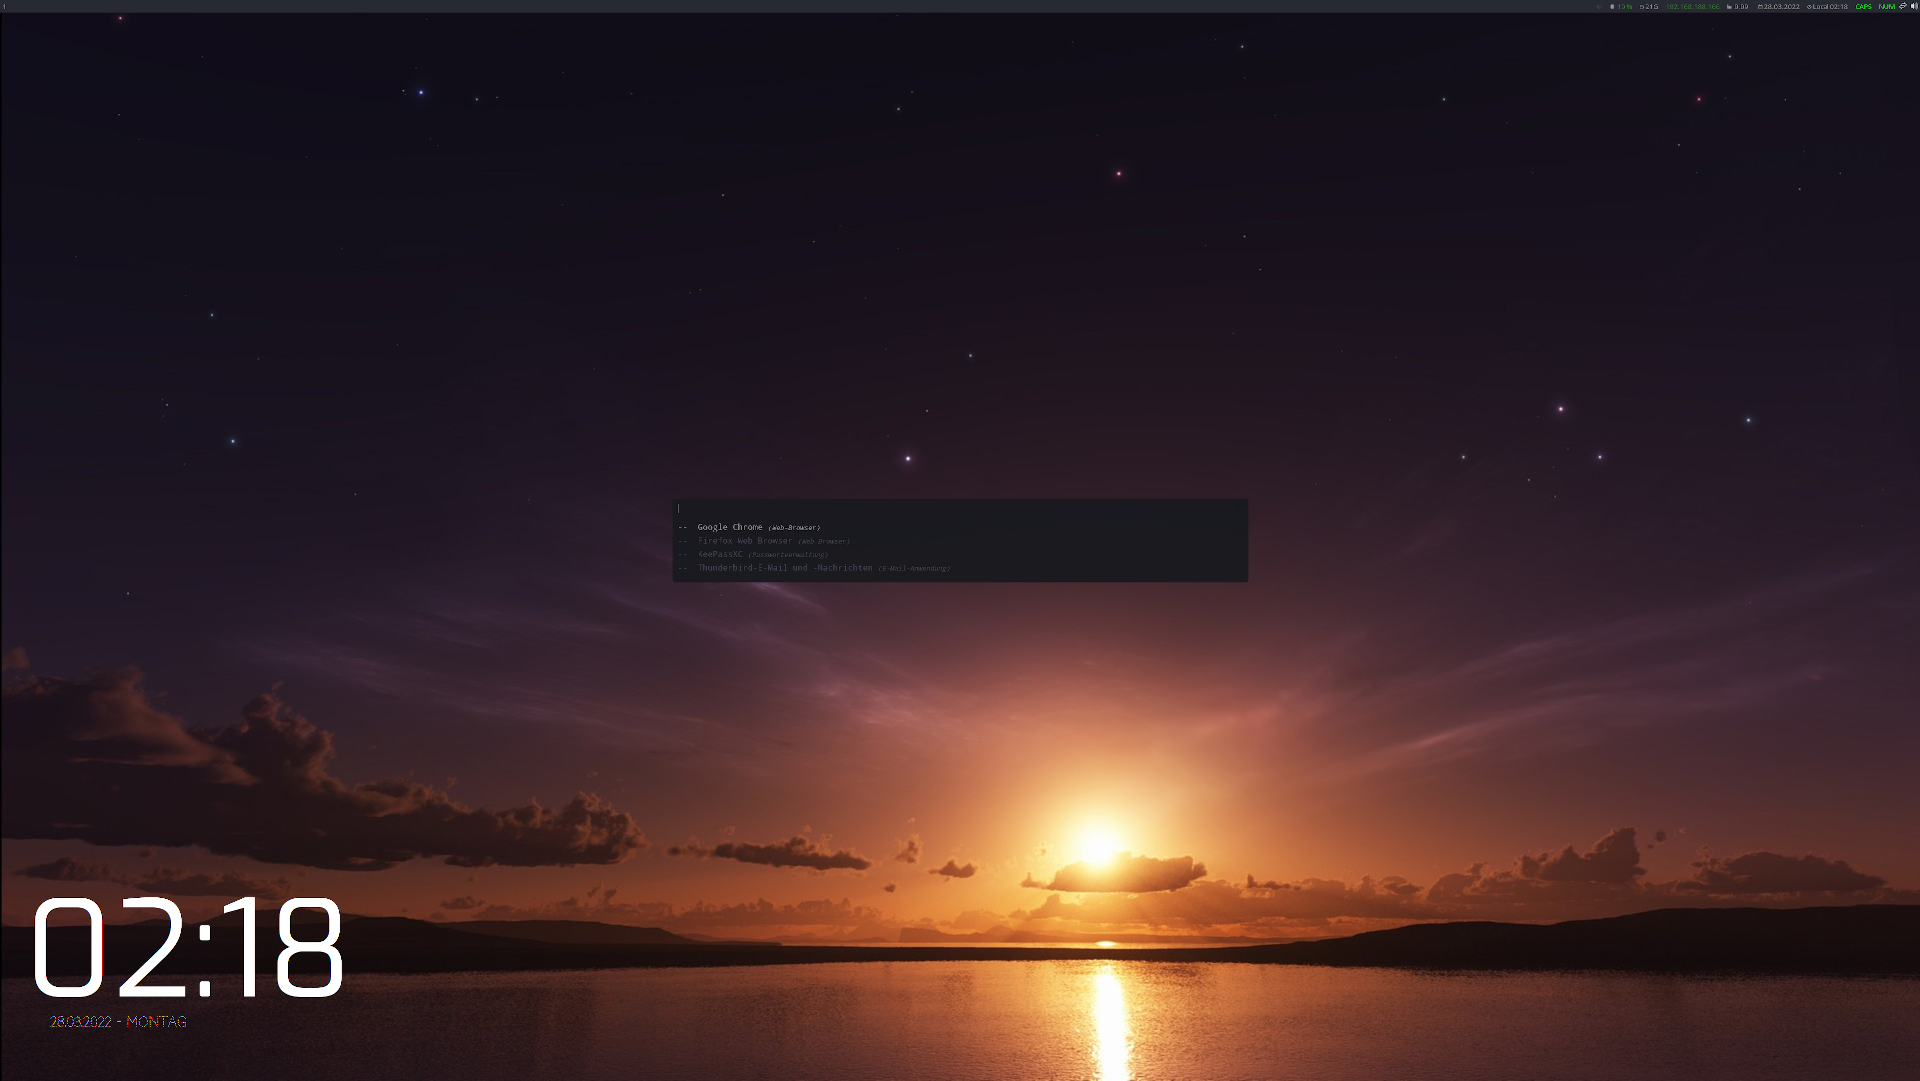
Task: Click the 28.03.2022 - MONTAG desktop date
Action: click(118, 1021)
